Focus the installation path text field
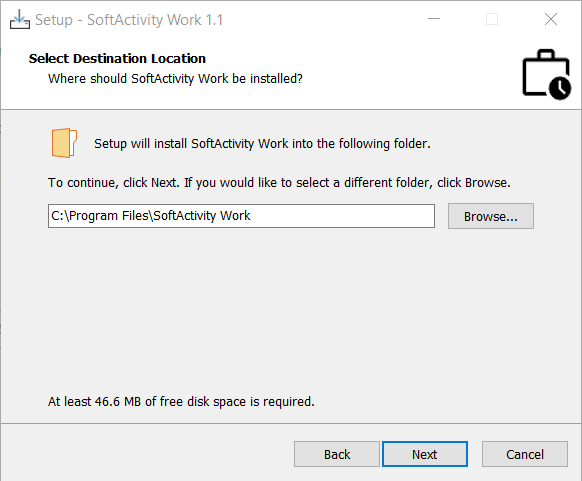The height and width of the screenshot is (481, 582). coord(241,216)
